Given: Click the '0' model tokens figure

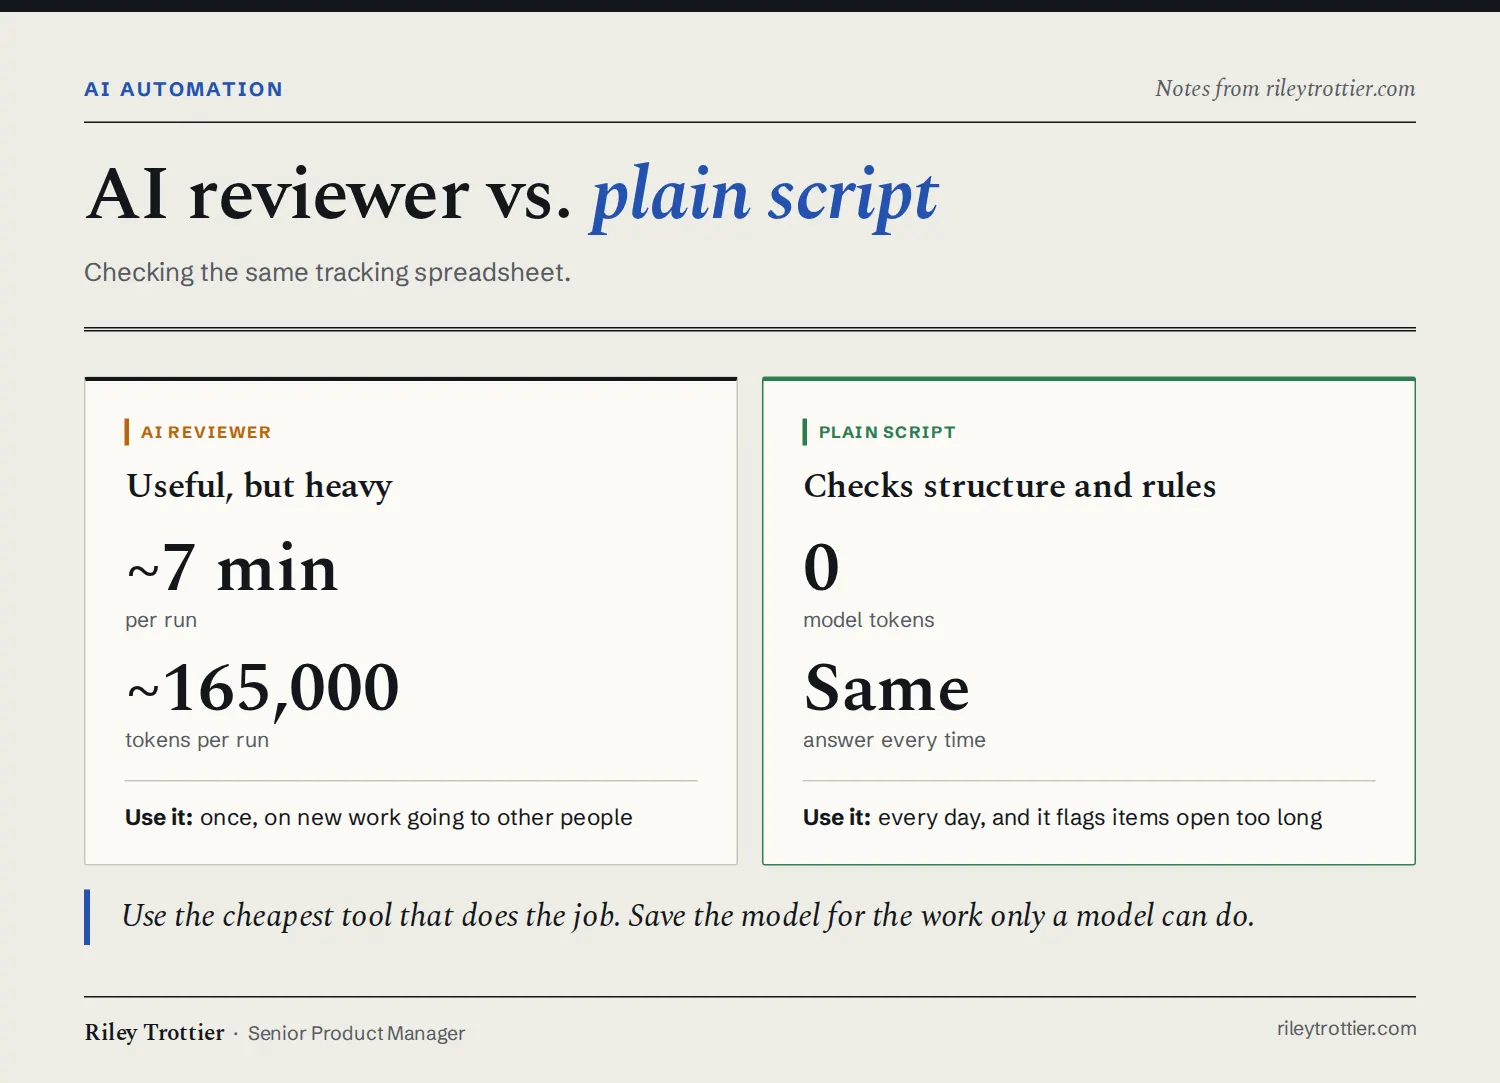Looking at the screenshot, I should click(821, 567).
